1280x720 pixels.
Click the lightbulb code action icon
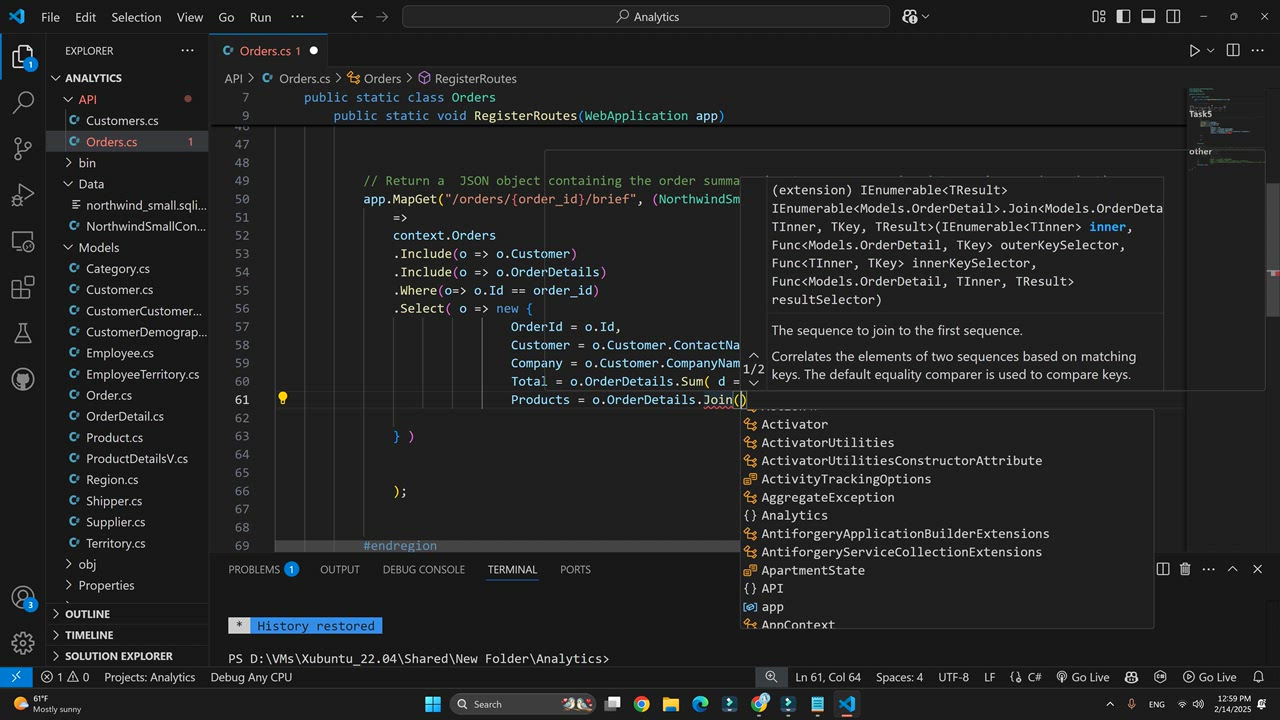click(283, 399)
